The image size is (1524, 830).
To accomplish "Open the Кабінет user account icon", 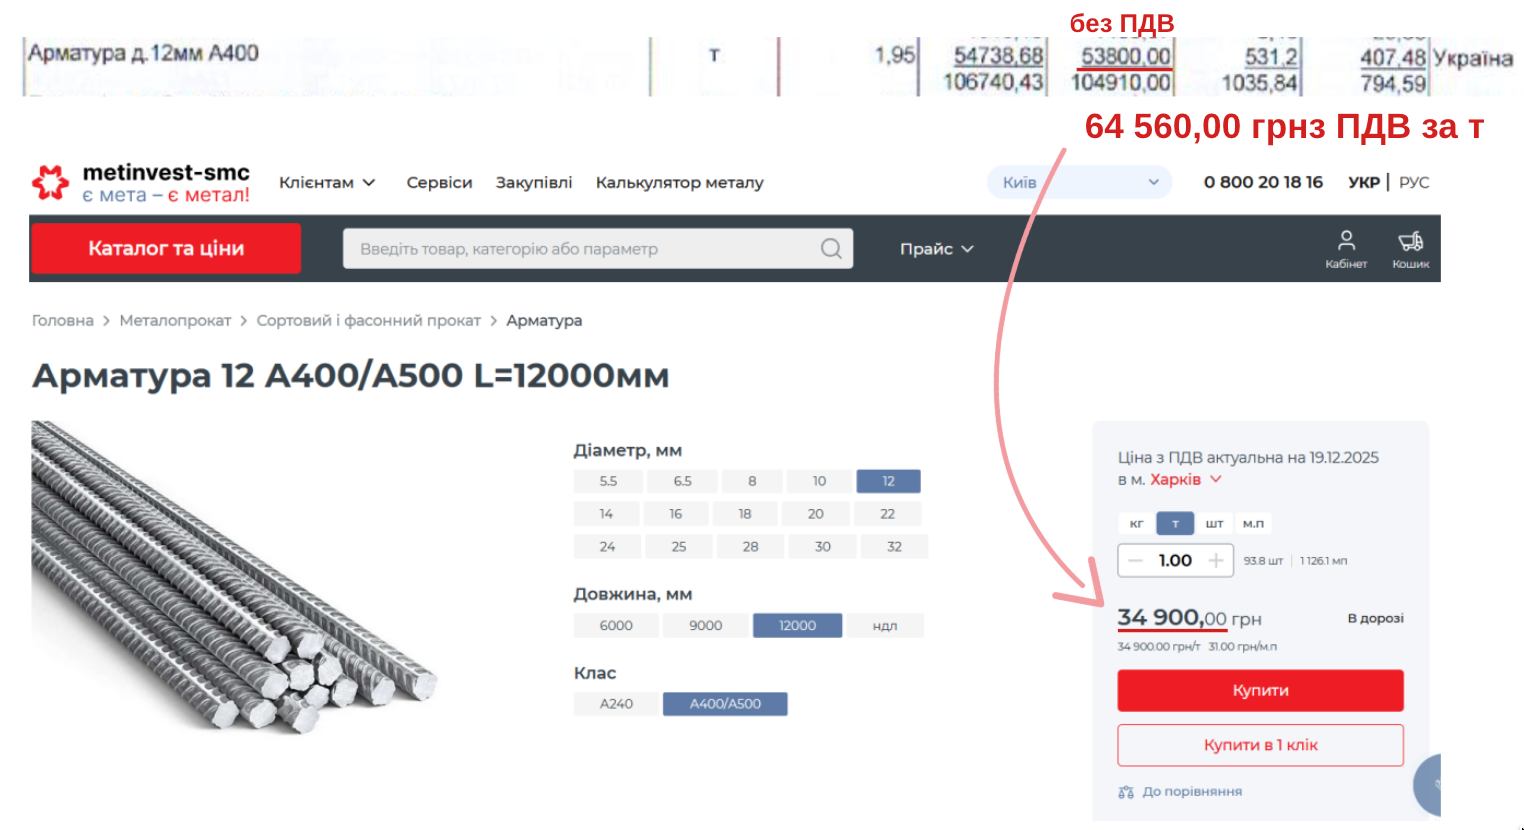I will click(1346, 241).
